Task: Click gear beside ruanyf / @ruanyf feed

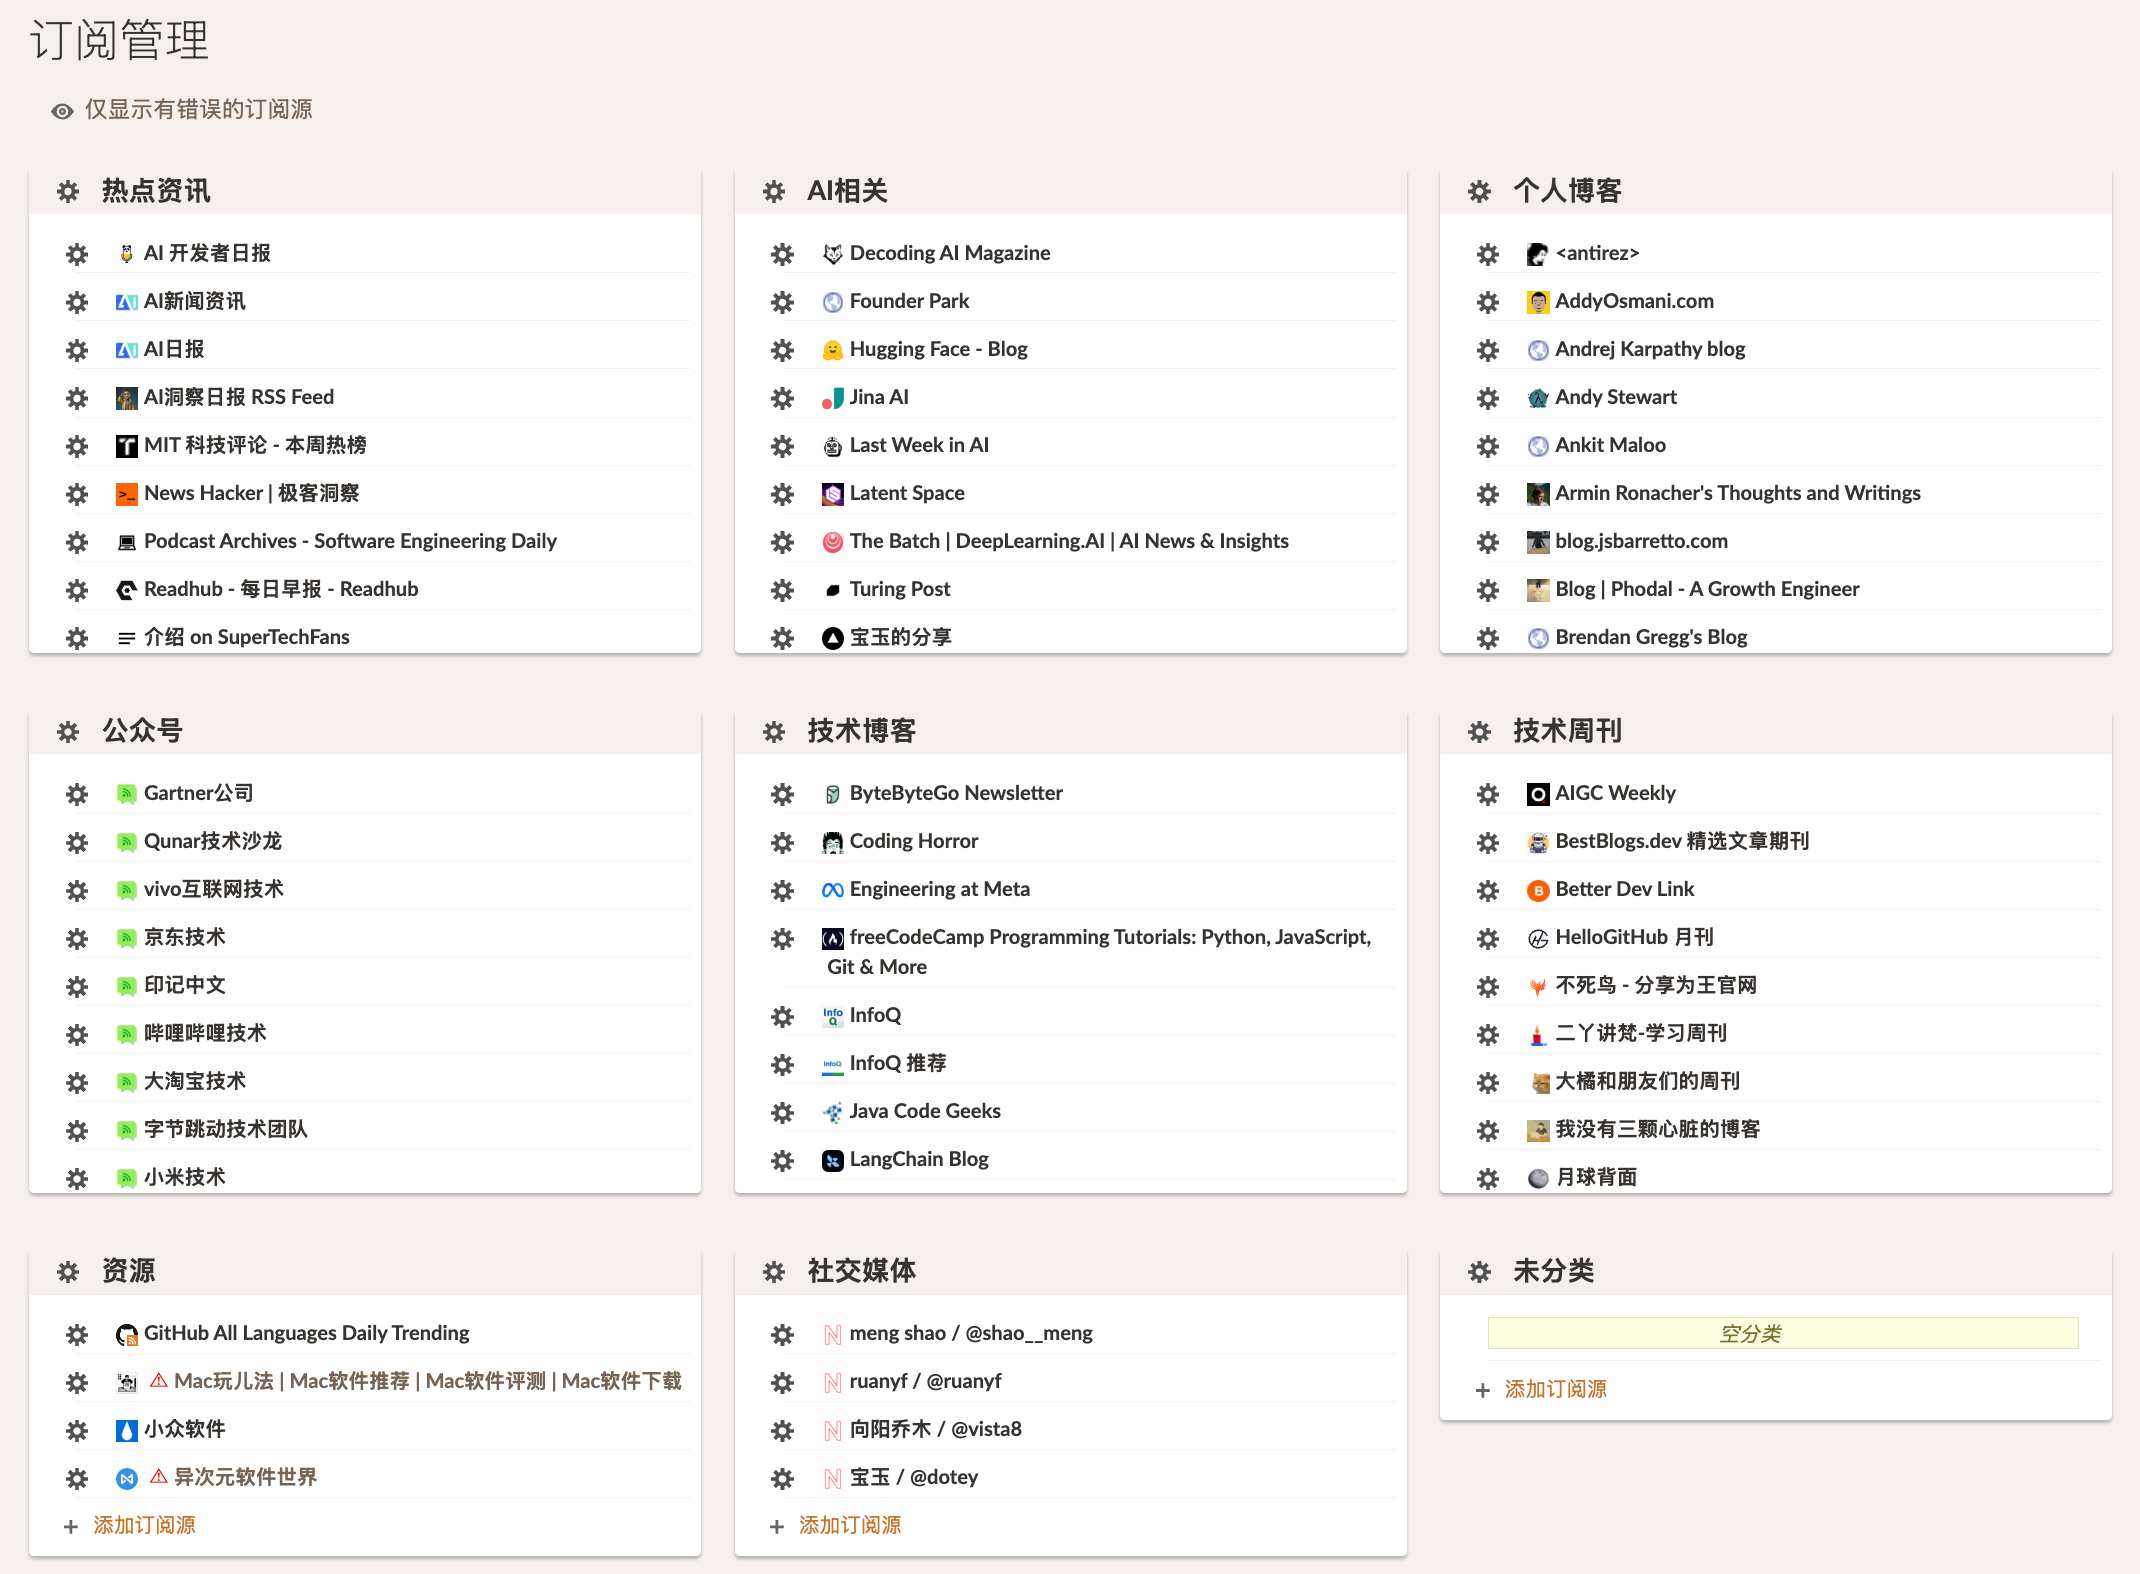Action: pyautogui.click(x=782, y=1382)
